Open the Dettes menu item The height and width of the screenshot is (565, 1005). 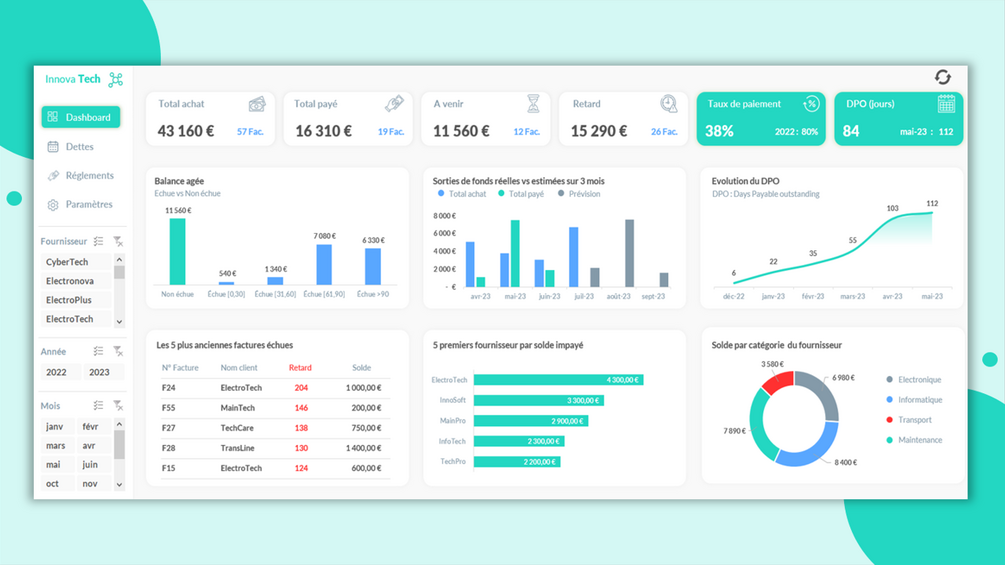(x=79, y=147)
